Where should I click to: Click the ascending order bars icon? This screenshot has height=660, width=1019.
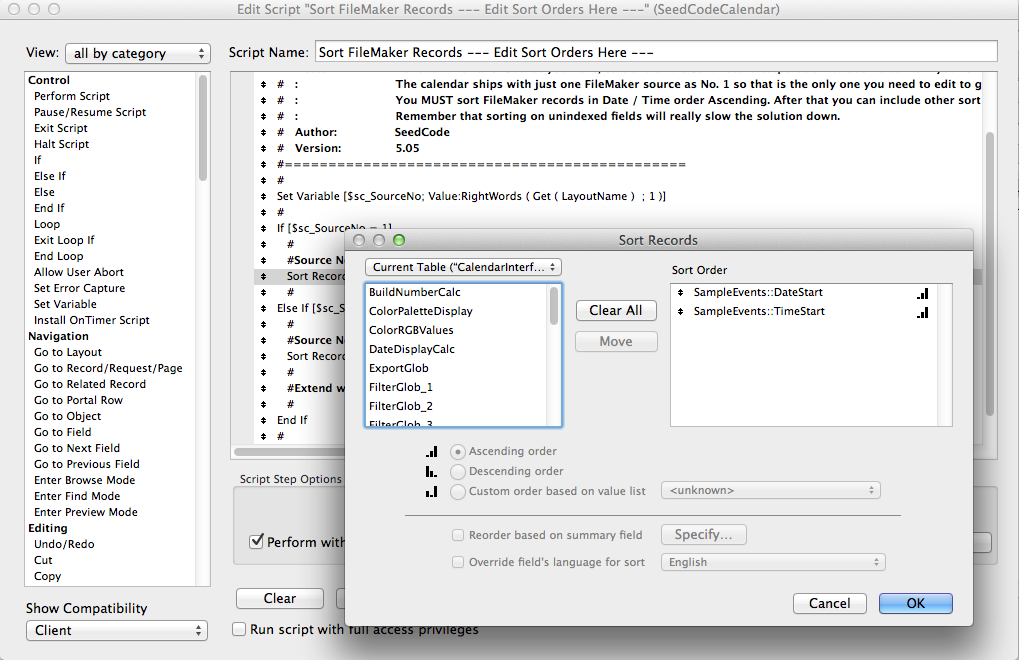(432, 452)
